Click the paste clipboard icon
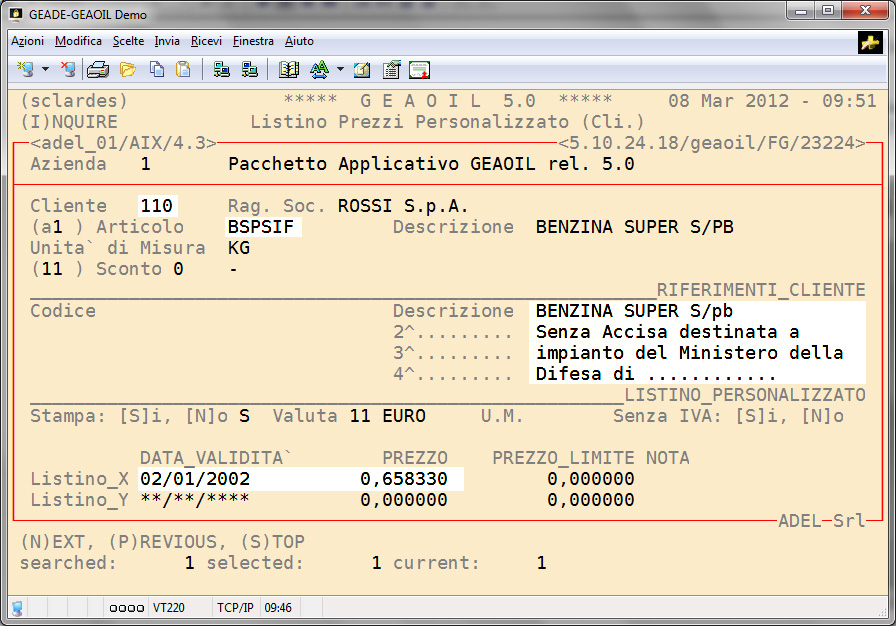The width and height of the screenshot is (896, 626). 183,70
